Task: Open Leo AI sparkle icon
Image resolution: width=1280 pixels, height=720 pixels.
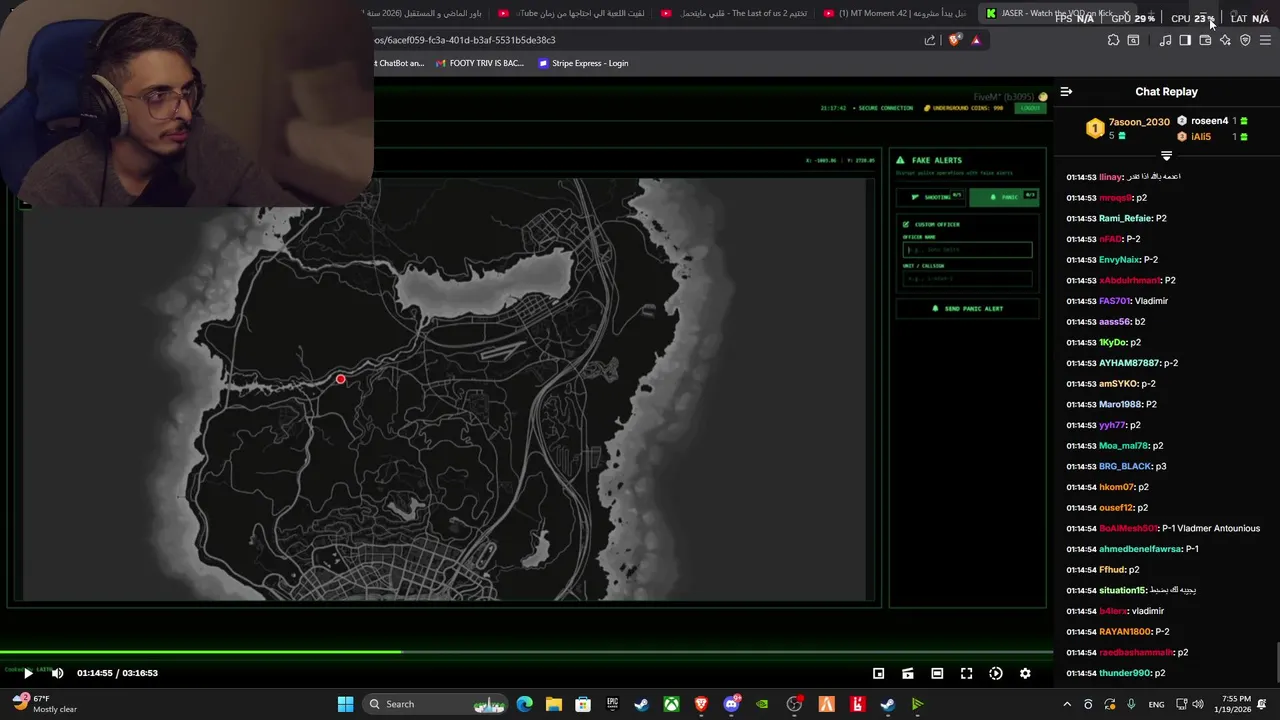Action: tap(1225, 40)
